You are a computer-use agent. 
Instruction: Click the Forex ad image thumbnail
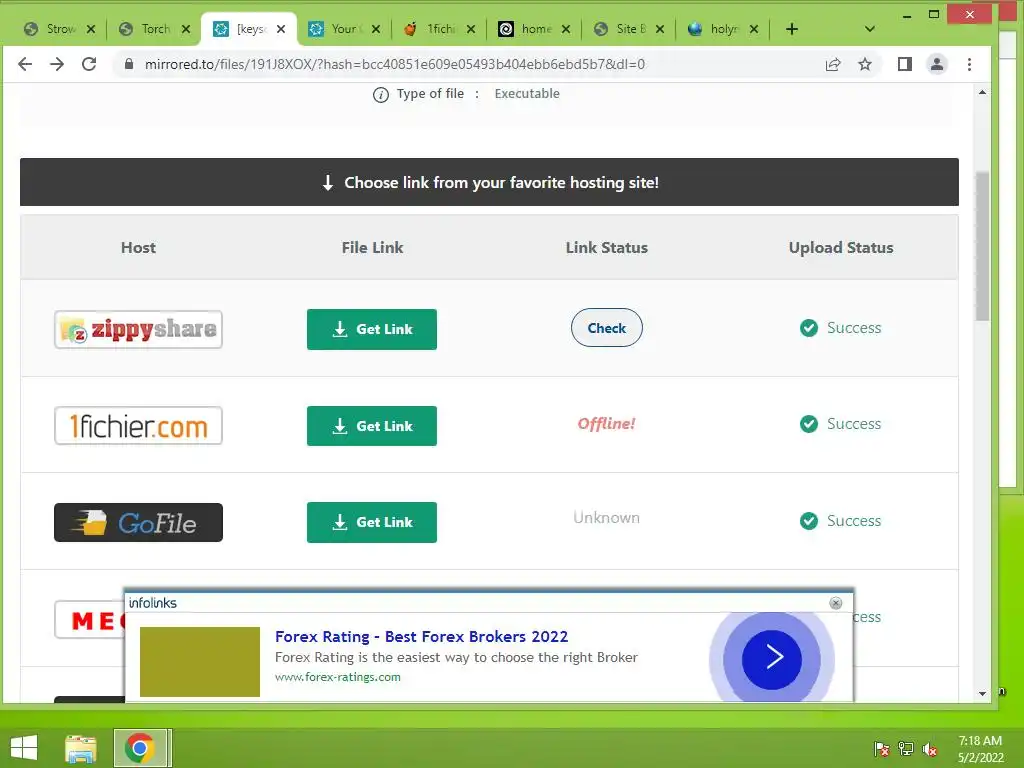pyautogui.click(x=200, y=662)
